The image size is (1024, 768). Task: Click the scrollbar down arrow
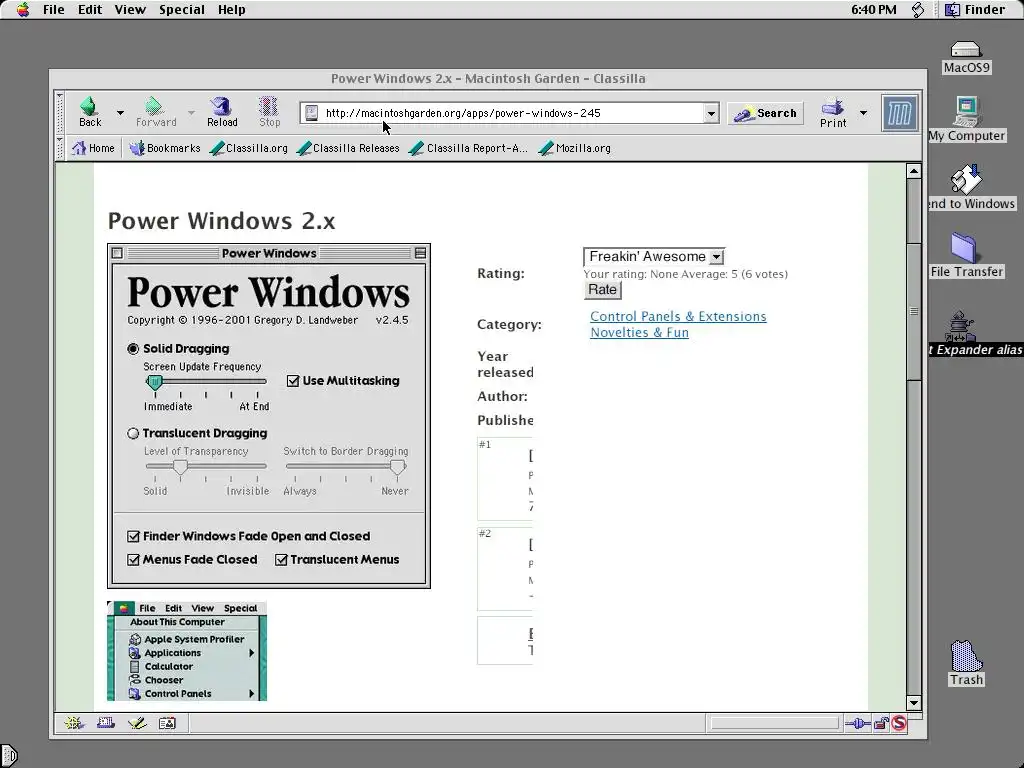click(914, 703)
